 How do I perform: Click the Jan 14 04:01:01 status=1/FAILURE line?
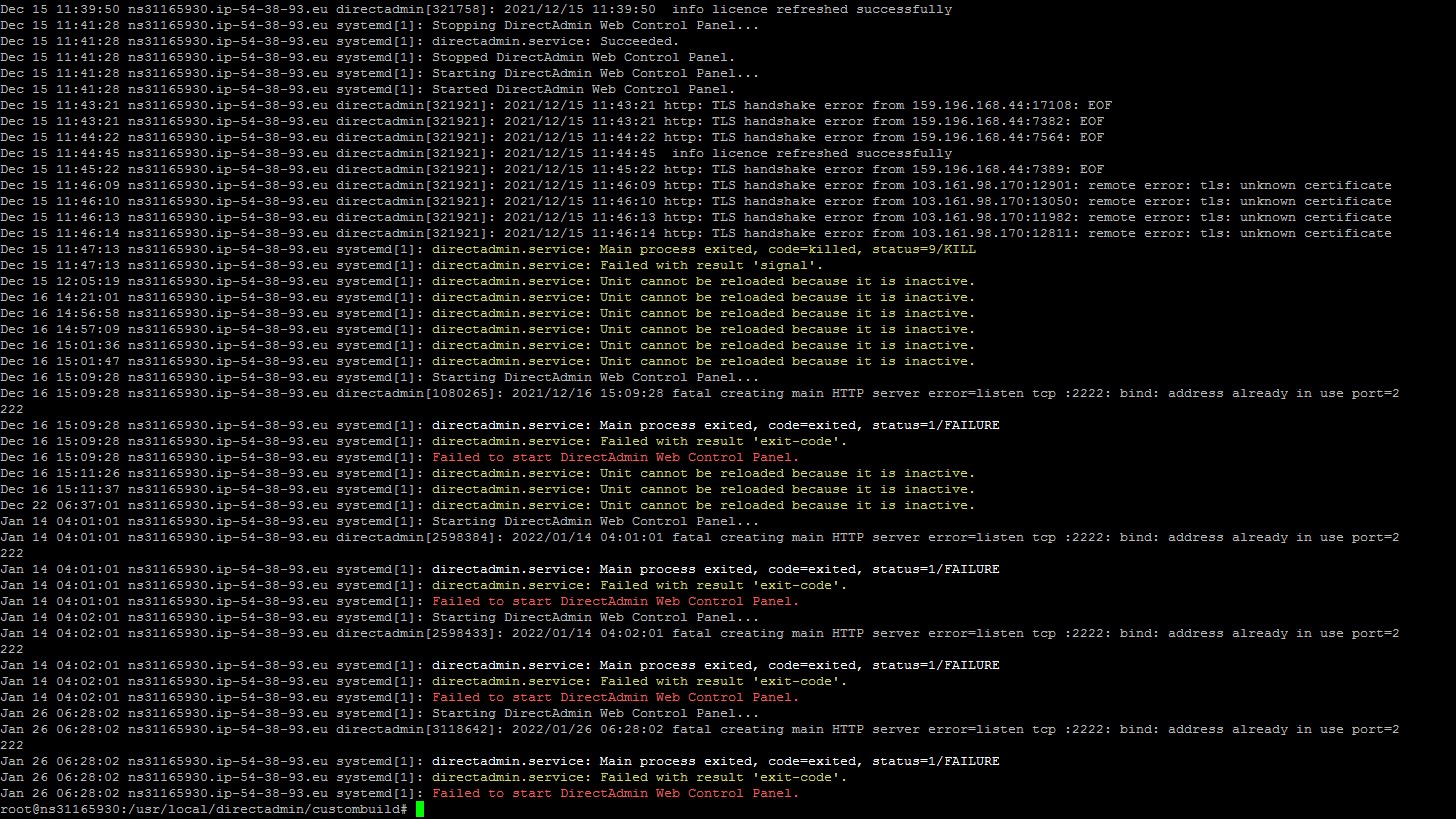[500, 569]
